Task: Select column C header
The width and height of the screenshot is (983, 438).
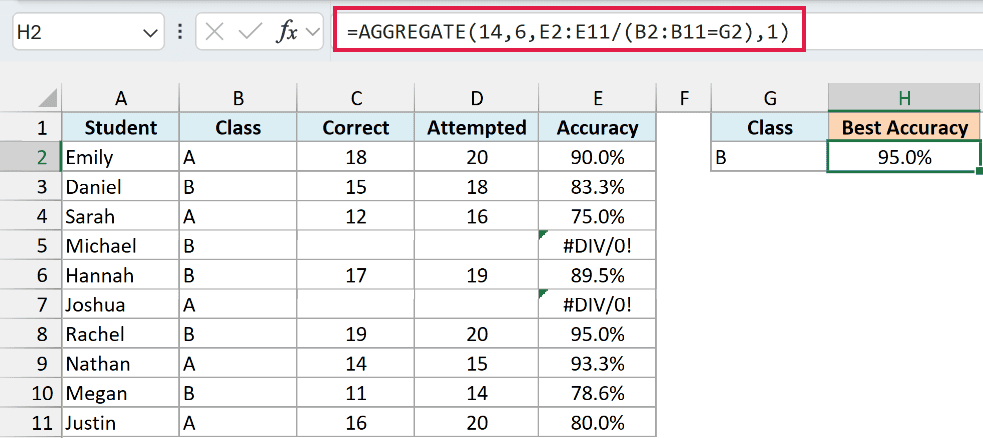Action: coord(356,98)
